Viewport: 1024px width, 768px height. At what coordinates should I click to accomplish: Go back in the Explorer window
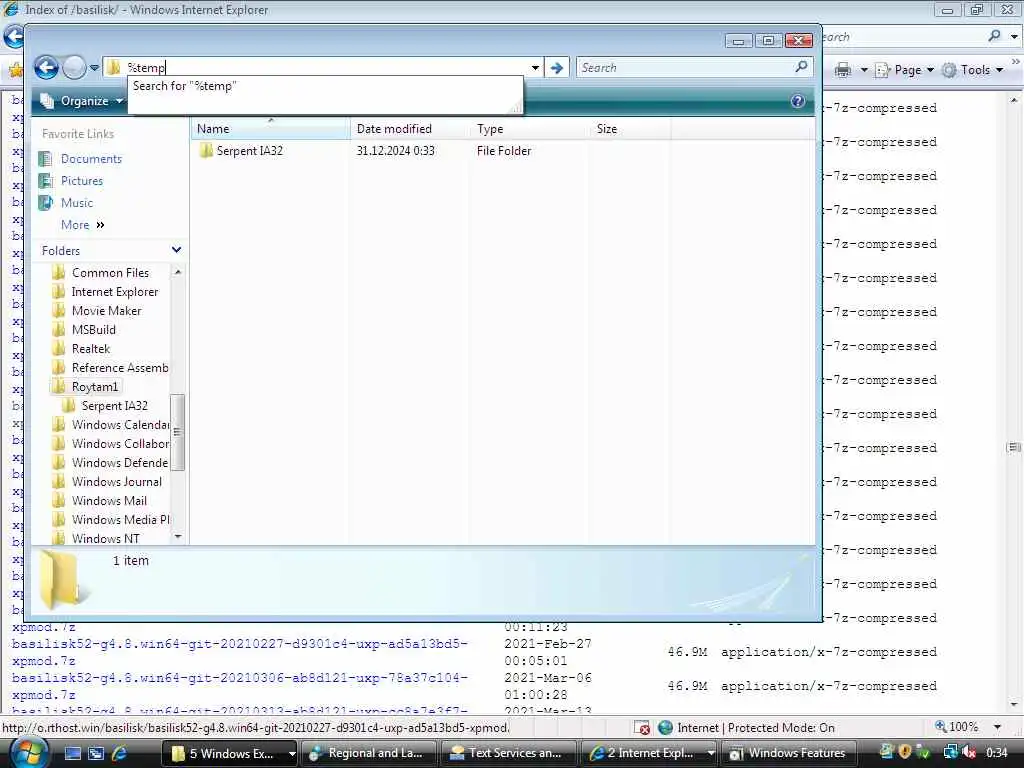(46, 67)
